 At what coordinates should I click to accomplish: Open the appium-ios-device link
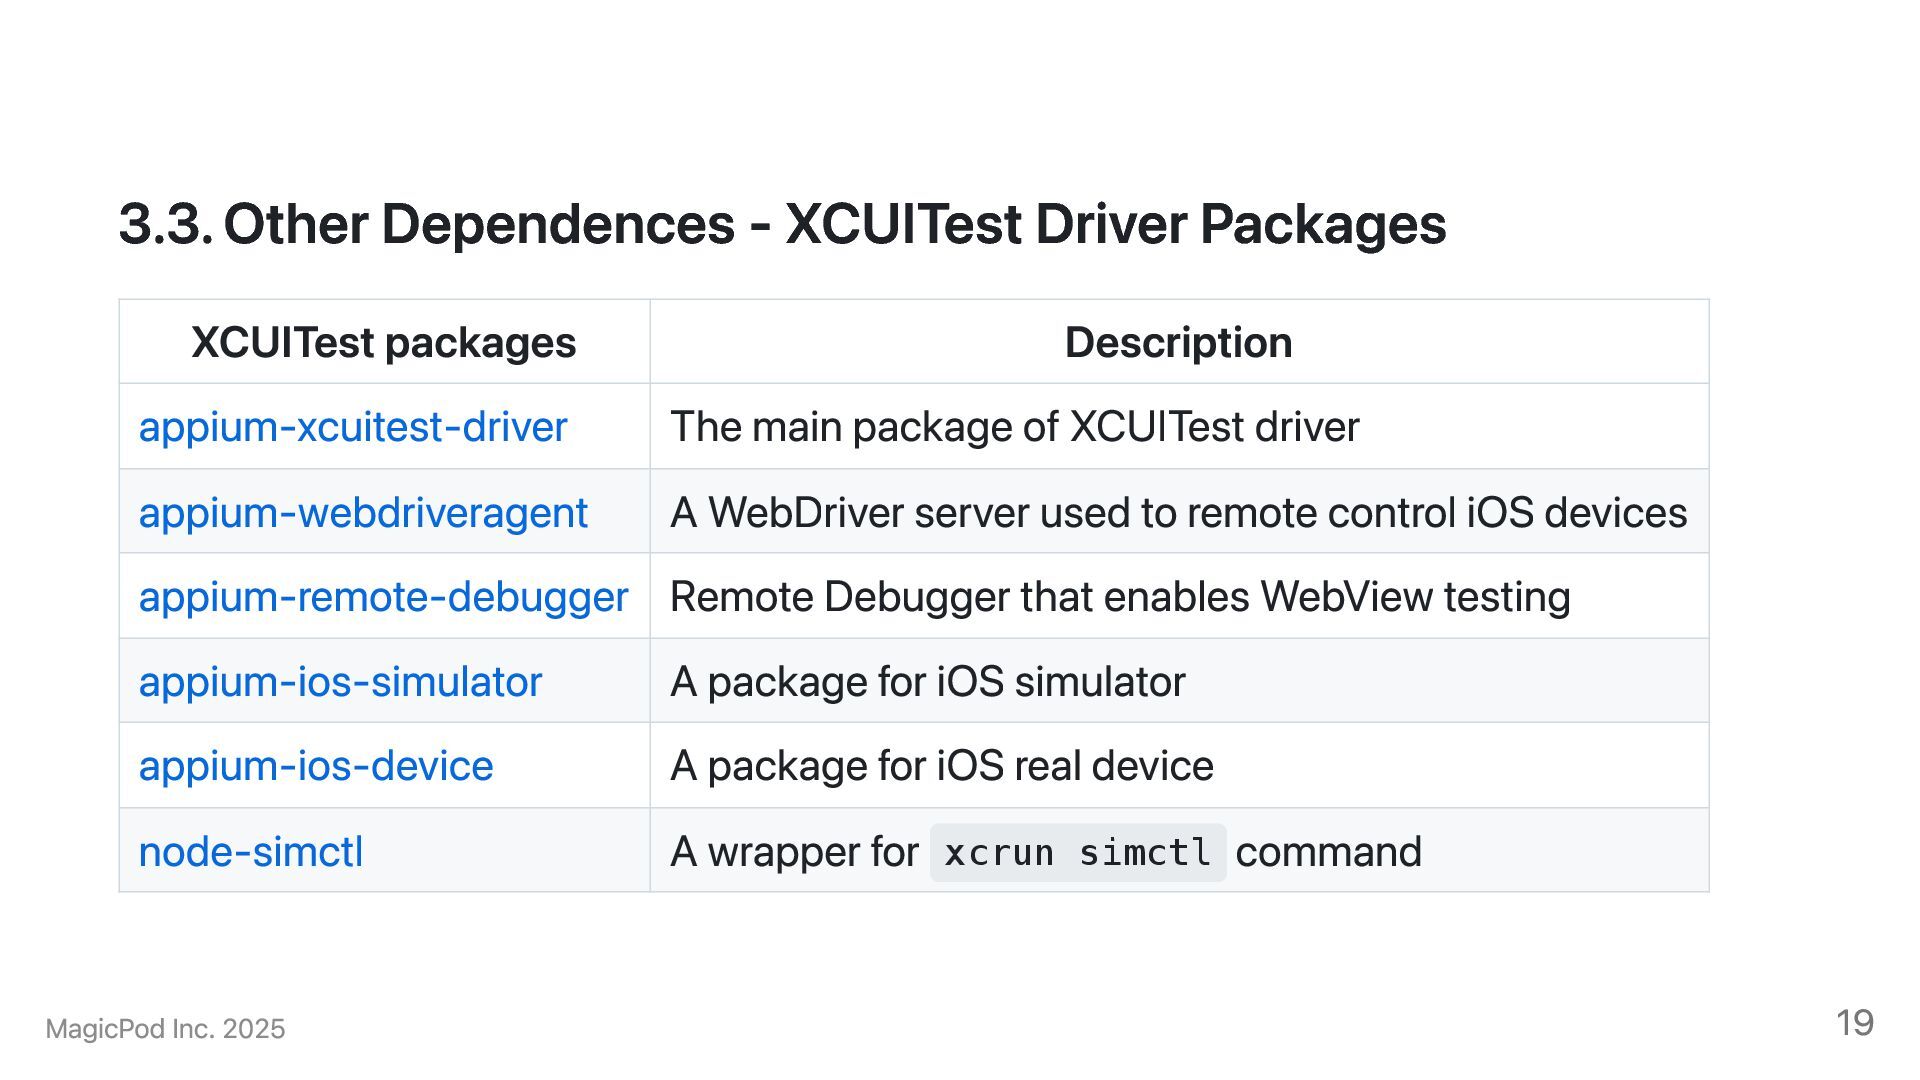point(315,766)
